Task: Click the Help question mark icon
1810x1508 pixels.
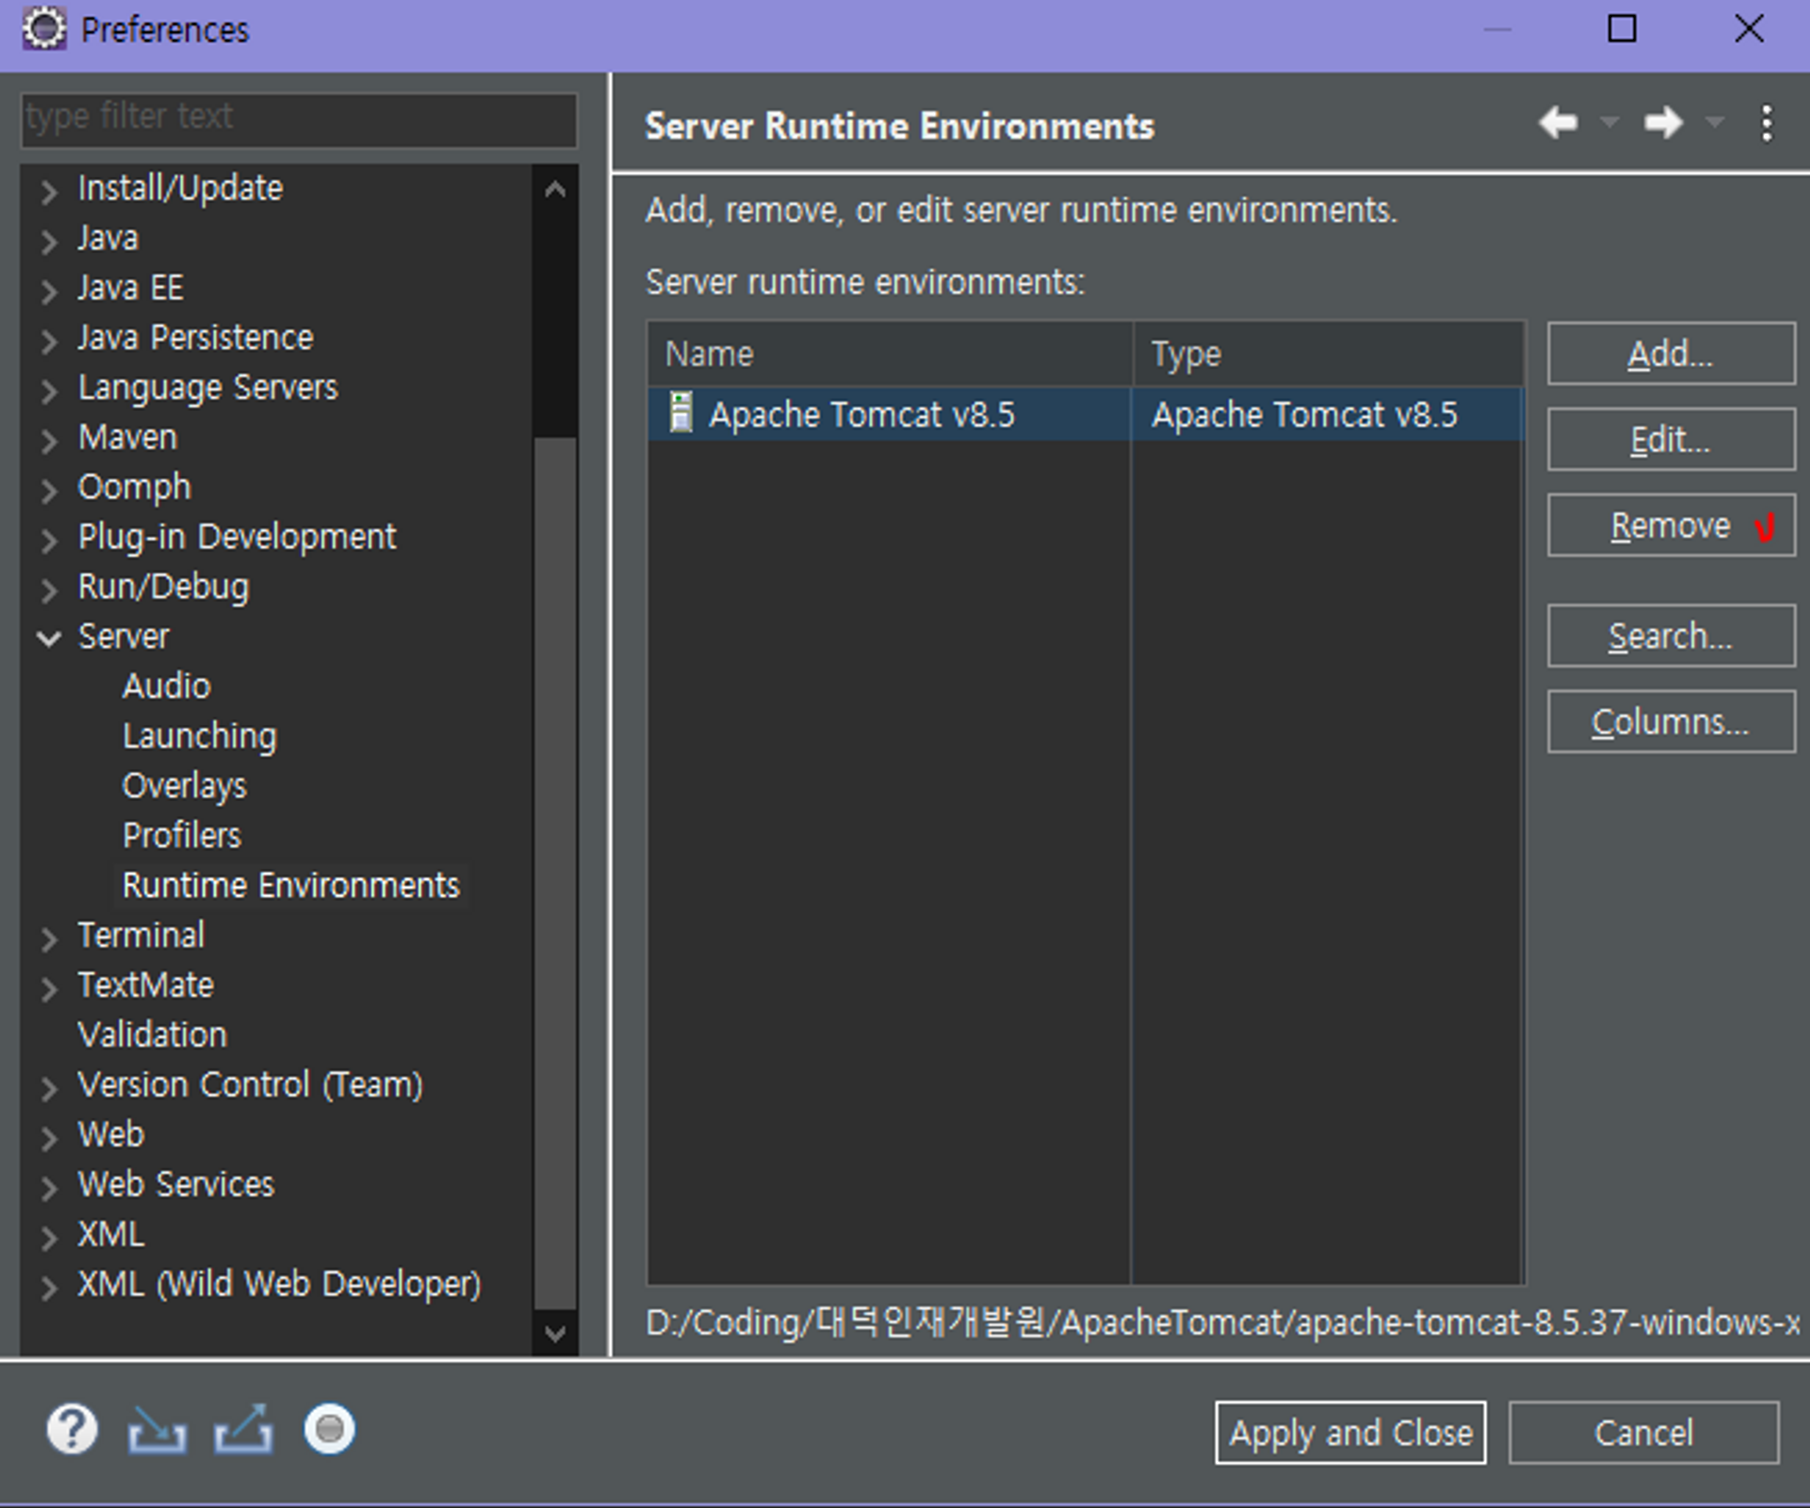Action: click(72, 1430)
